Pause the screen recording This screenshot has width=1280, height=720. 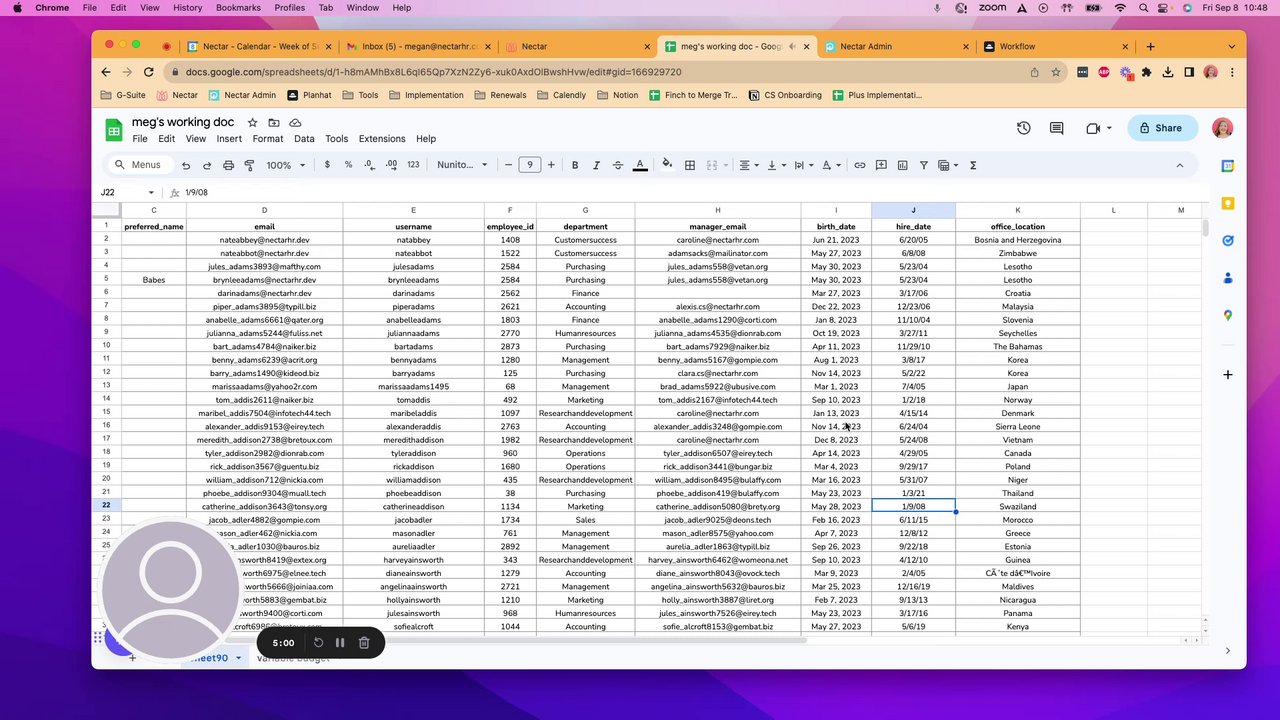click(340, 643)
